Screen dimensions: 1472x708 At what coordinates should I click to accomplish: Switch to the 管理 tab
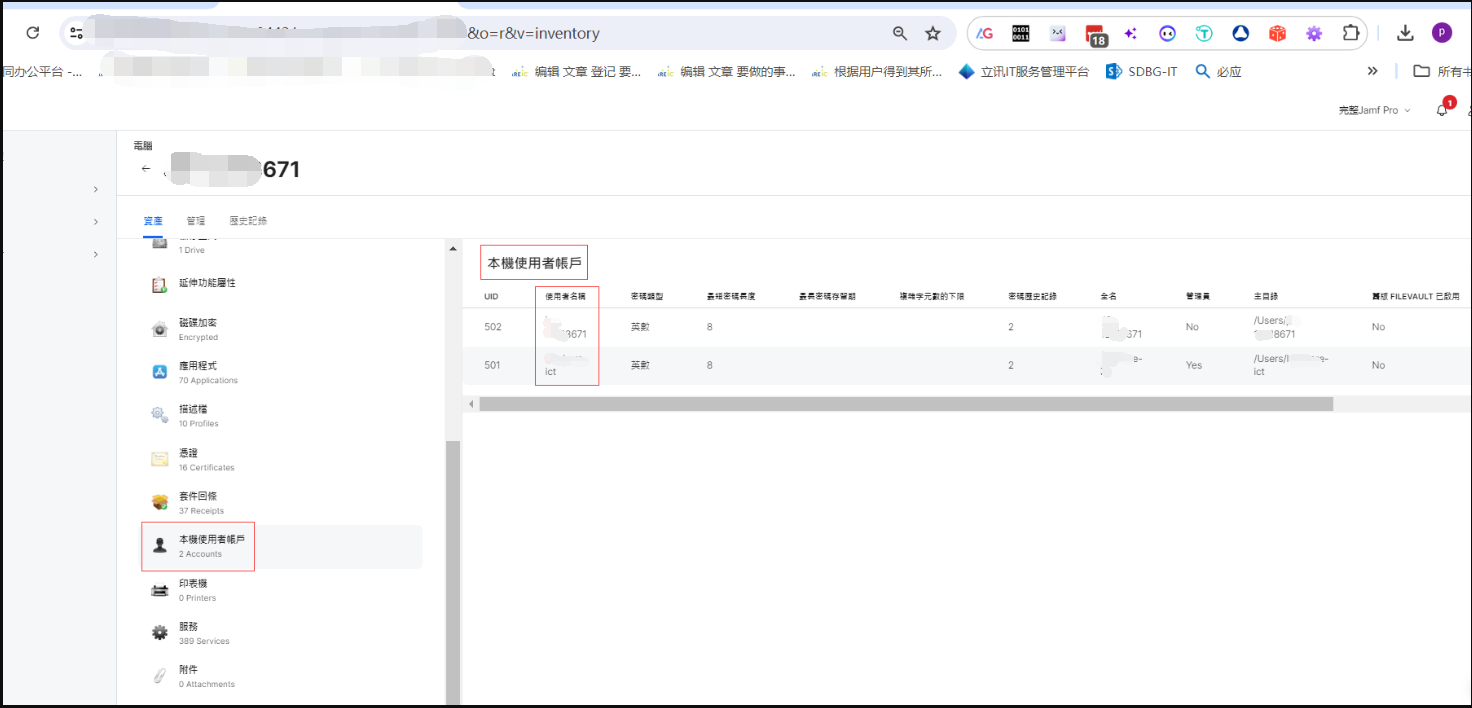[x=195, y=220]
